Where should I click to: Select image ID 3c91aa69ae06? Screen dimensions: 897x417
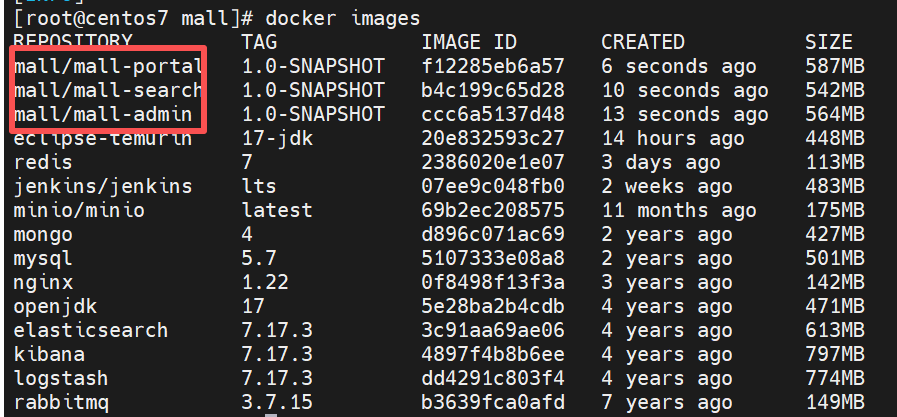click(493, 331)
